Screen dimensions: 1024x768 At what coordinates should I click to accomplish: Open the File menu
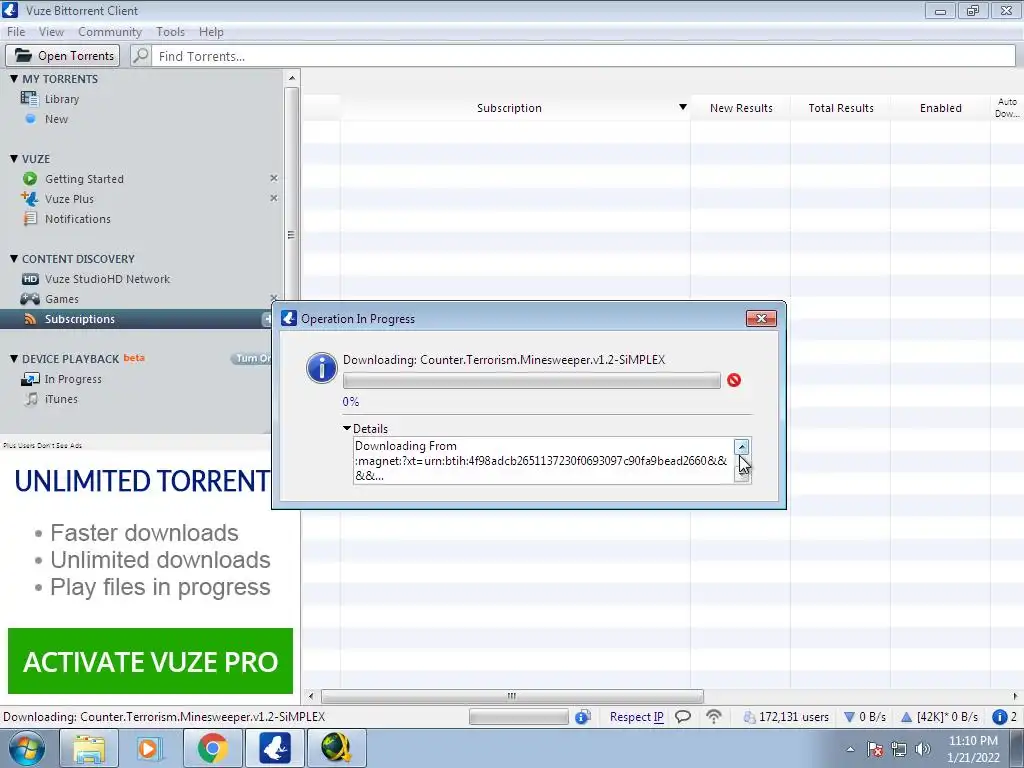point(16,31)
